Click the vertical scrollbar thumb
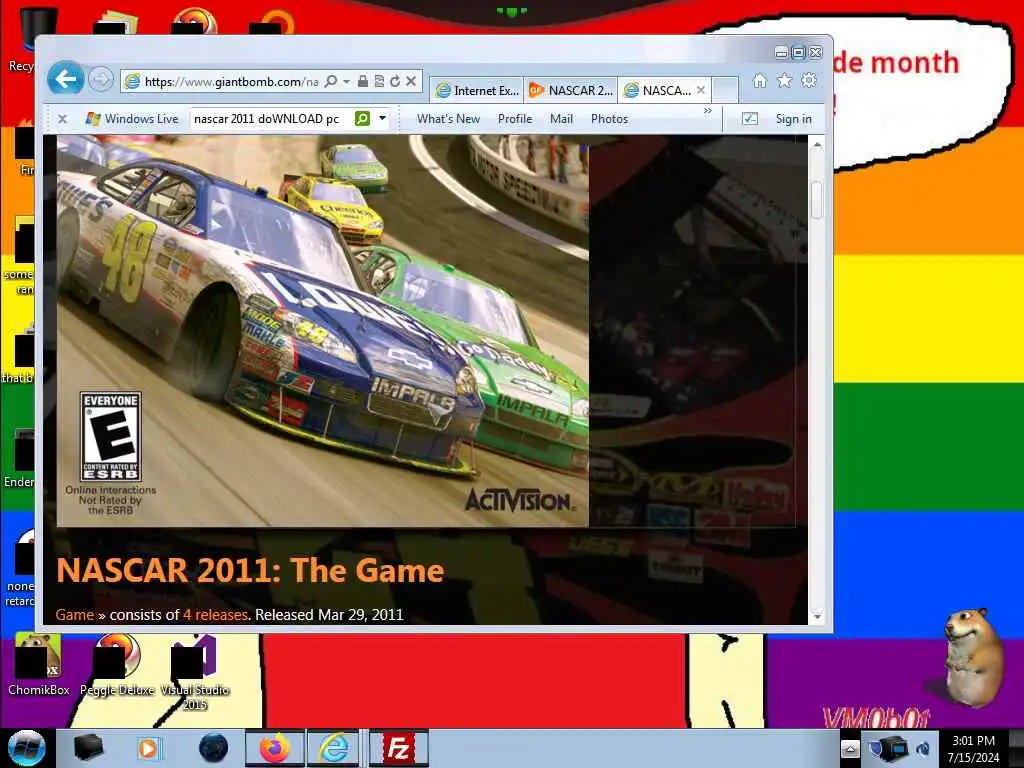The image size is (1024, 768). [x=817, y=200]
